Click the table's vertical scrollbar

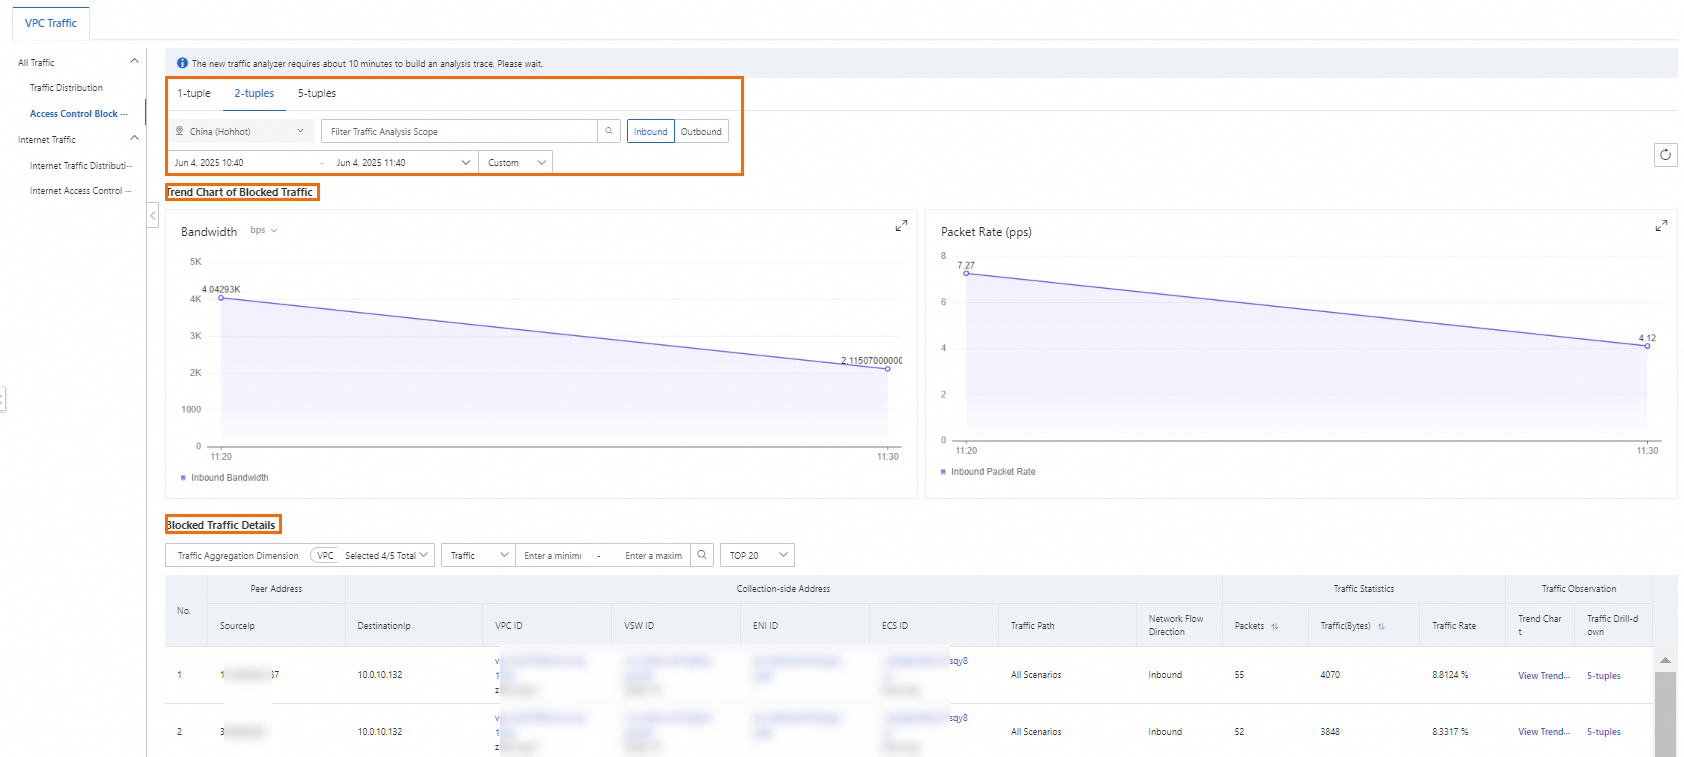point(1665,710)
